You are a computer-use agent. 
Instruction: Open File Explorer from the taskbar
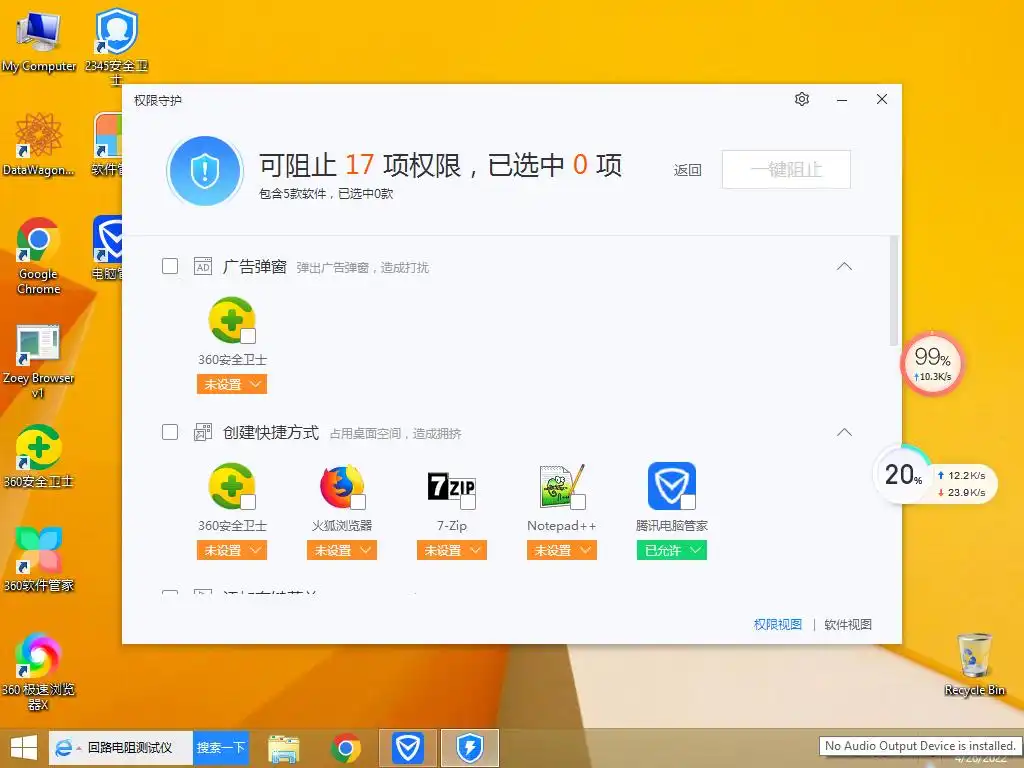point(284,748)
